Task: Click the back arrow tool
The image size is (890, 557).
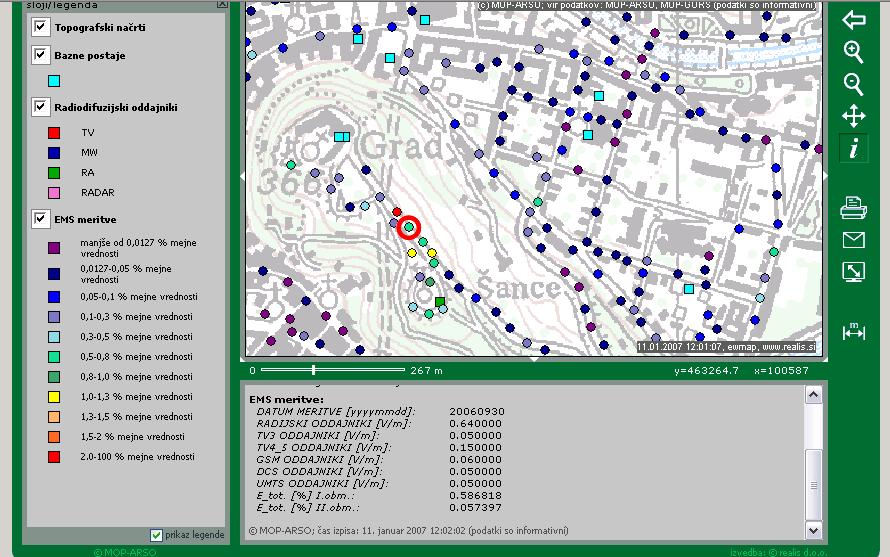Action: tap(854, 19)
